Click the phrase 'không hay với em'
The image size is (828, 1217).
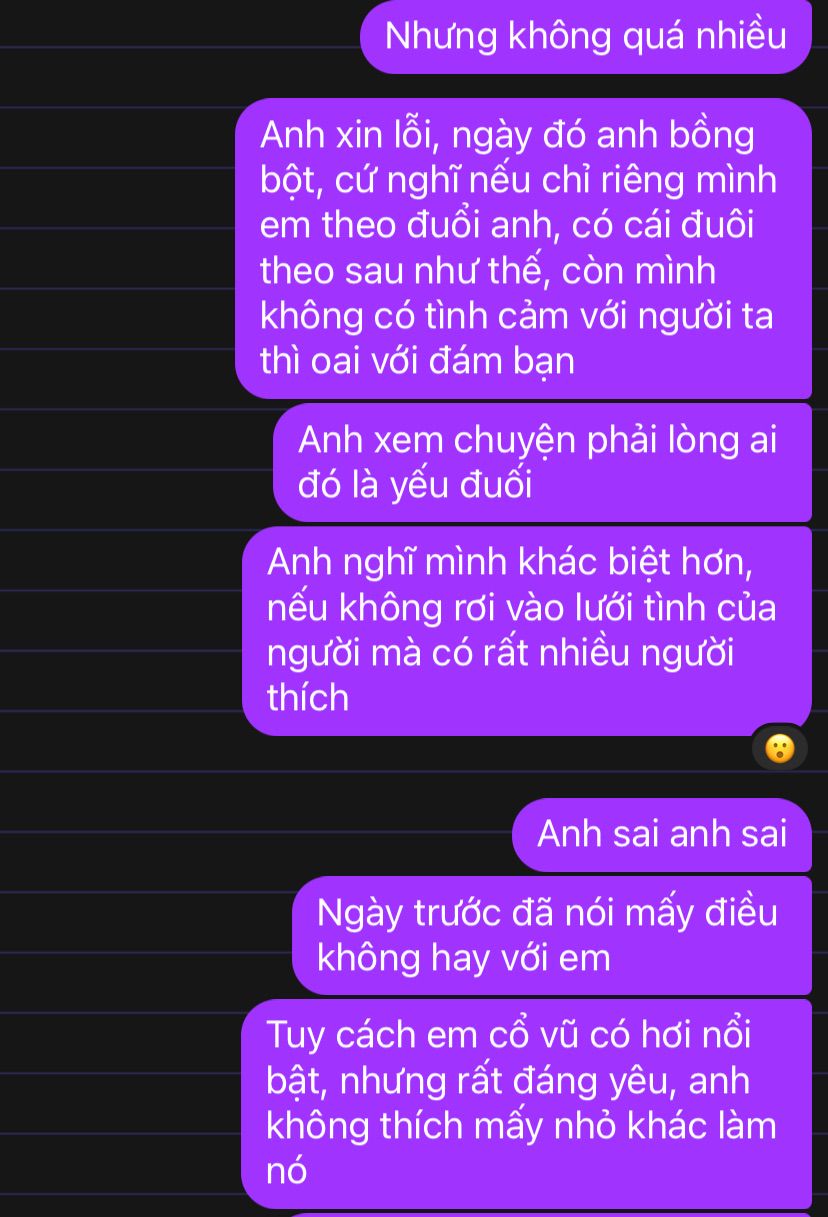pyautogui.click(x=463, y=958)
